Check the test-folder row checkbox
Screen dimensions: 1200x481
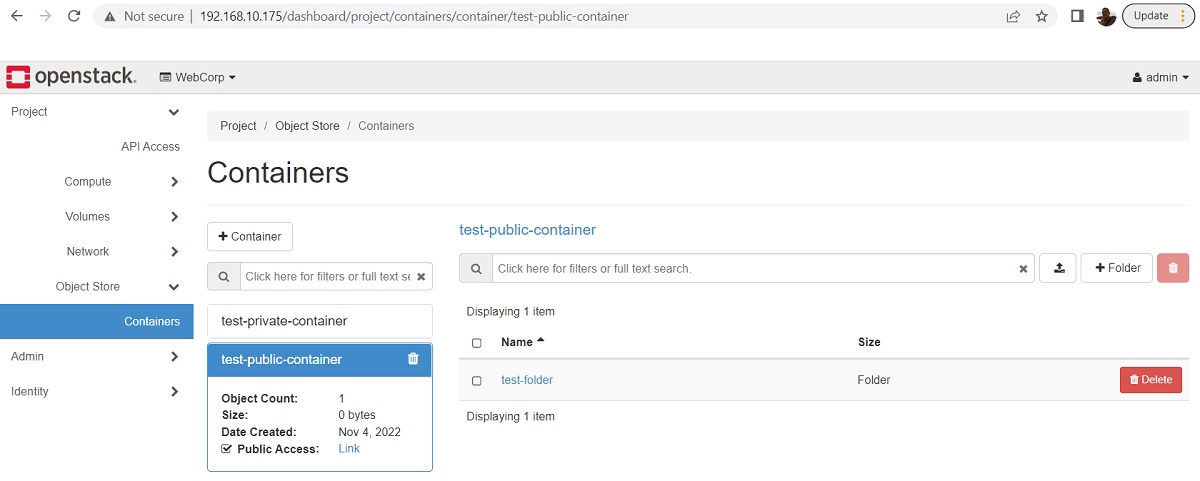pos(477,381)
